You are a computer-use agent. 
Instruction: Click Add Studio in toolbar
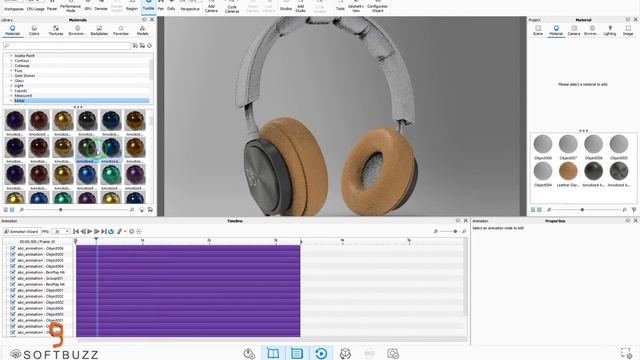[300, 7]
